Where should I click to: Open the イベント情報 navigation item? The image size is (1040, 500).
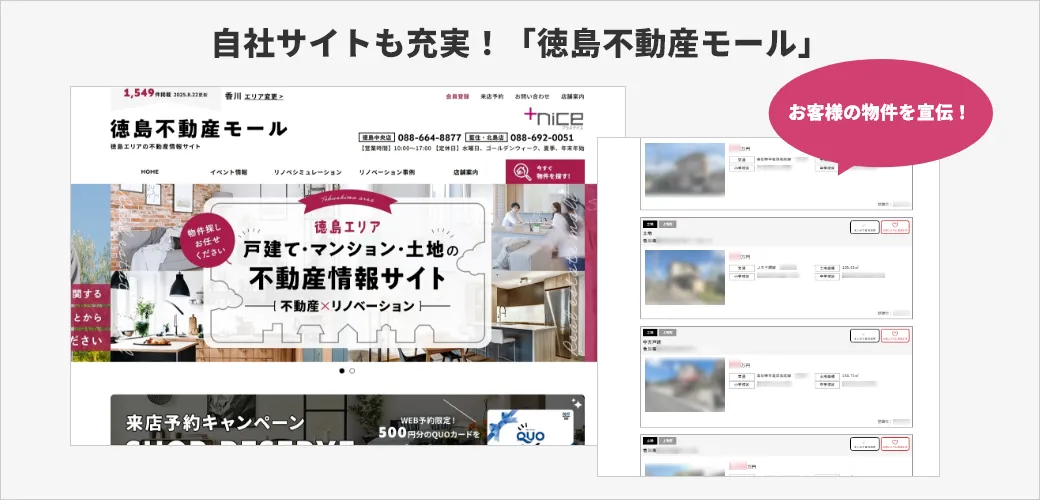(229, 172)
